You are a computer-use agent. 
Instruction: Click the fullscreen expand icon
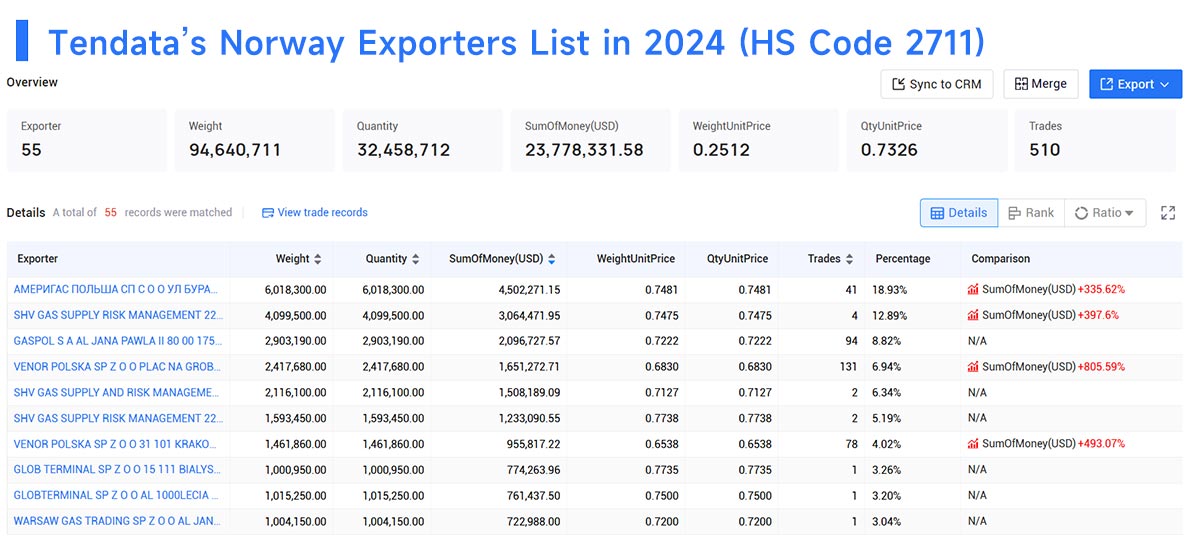click(x=1168, y=213)
